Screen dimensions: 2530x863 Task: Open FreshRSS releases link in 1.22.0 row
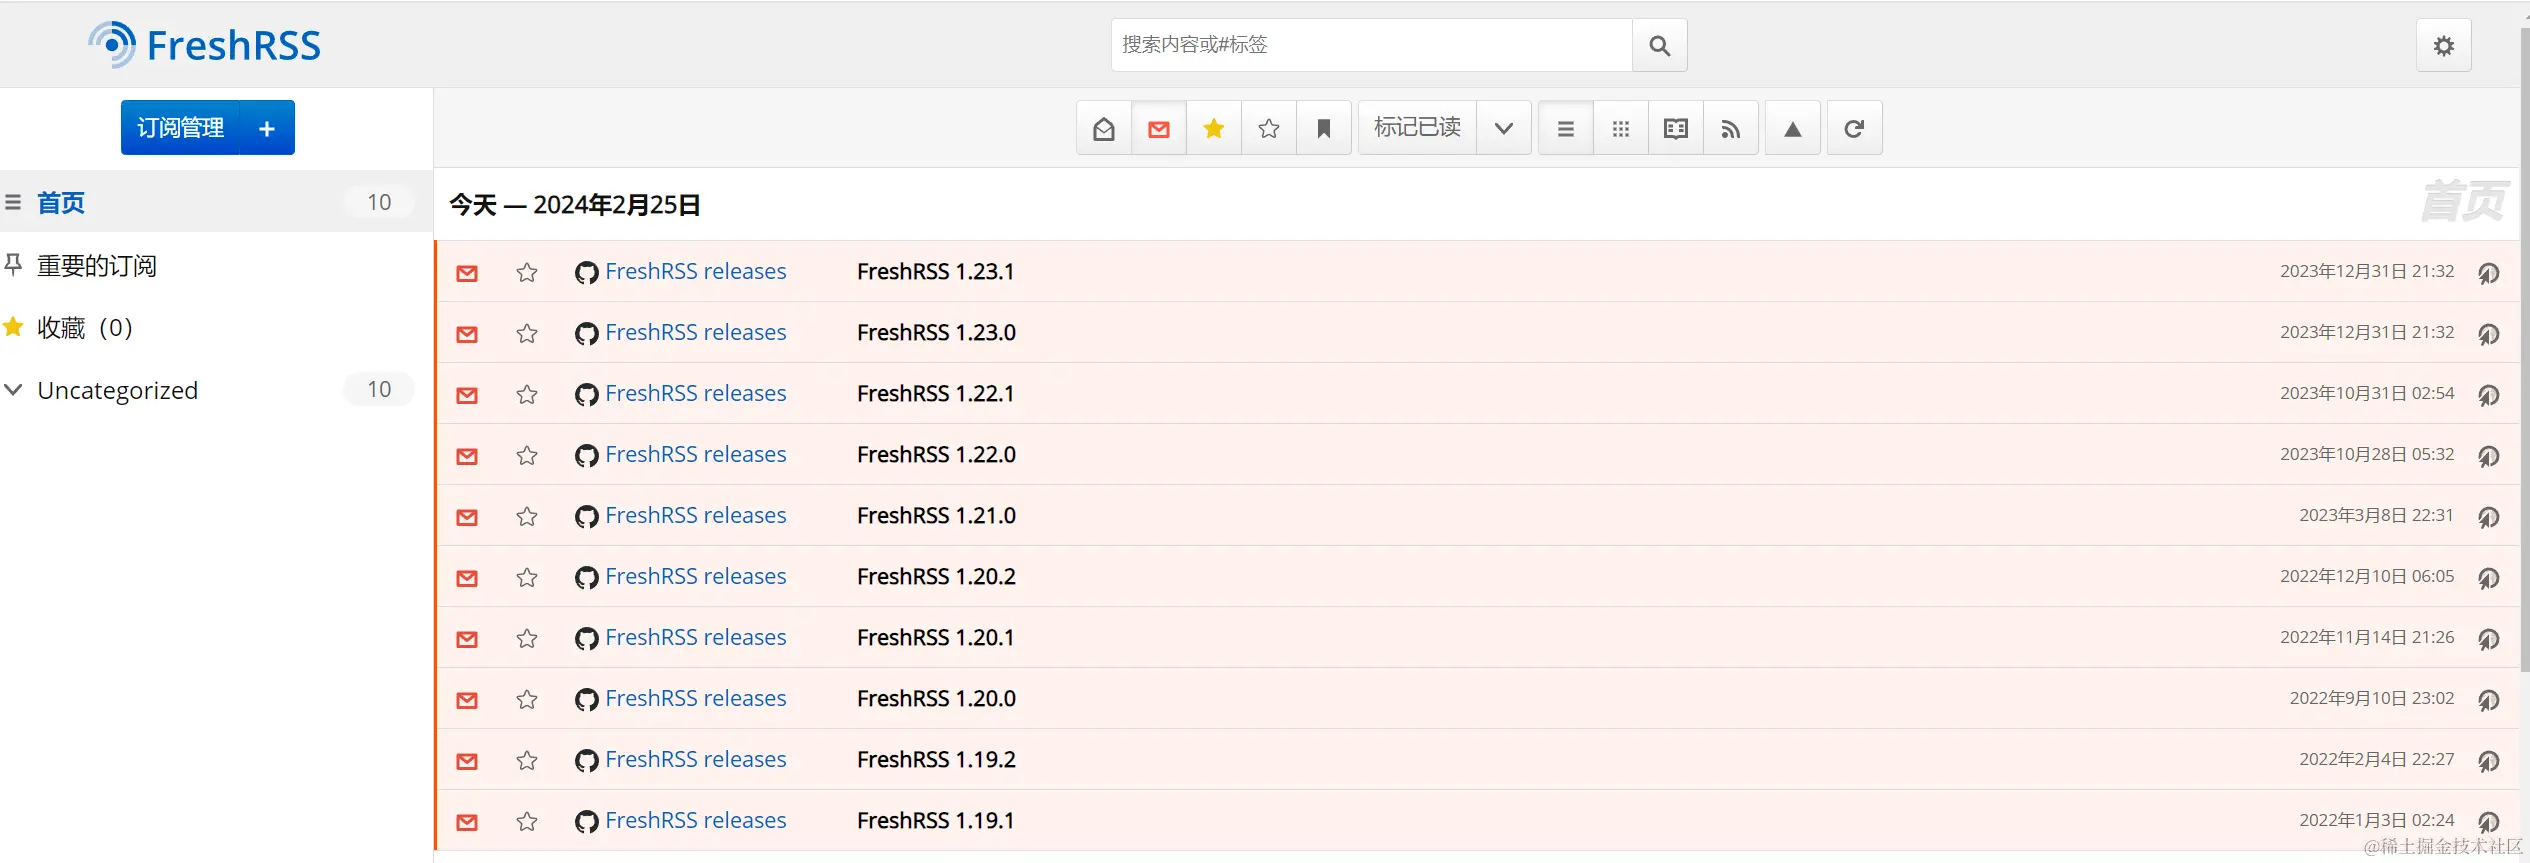pos(696,455)
